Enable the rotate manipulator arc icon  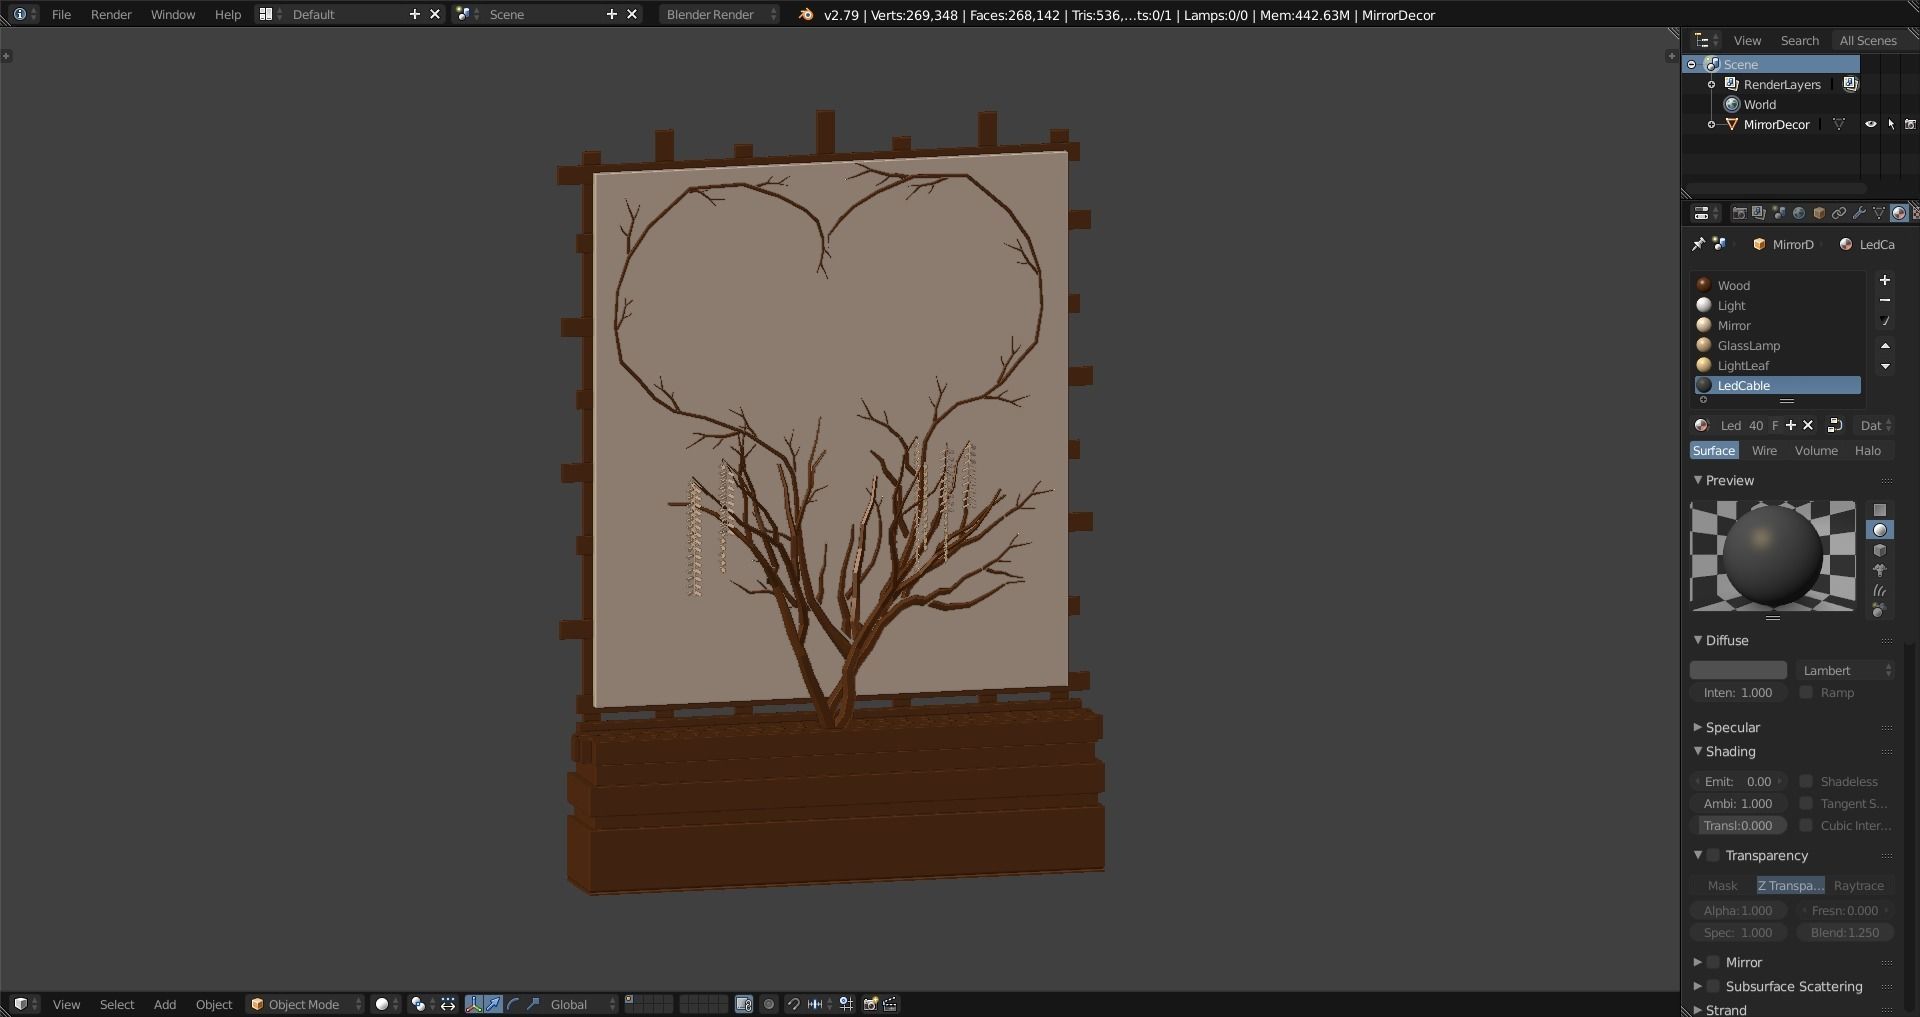pyautogui.click(x=514, y=1004)
